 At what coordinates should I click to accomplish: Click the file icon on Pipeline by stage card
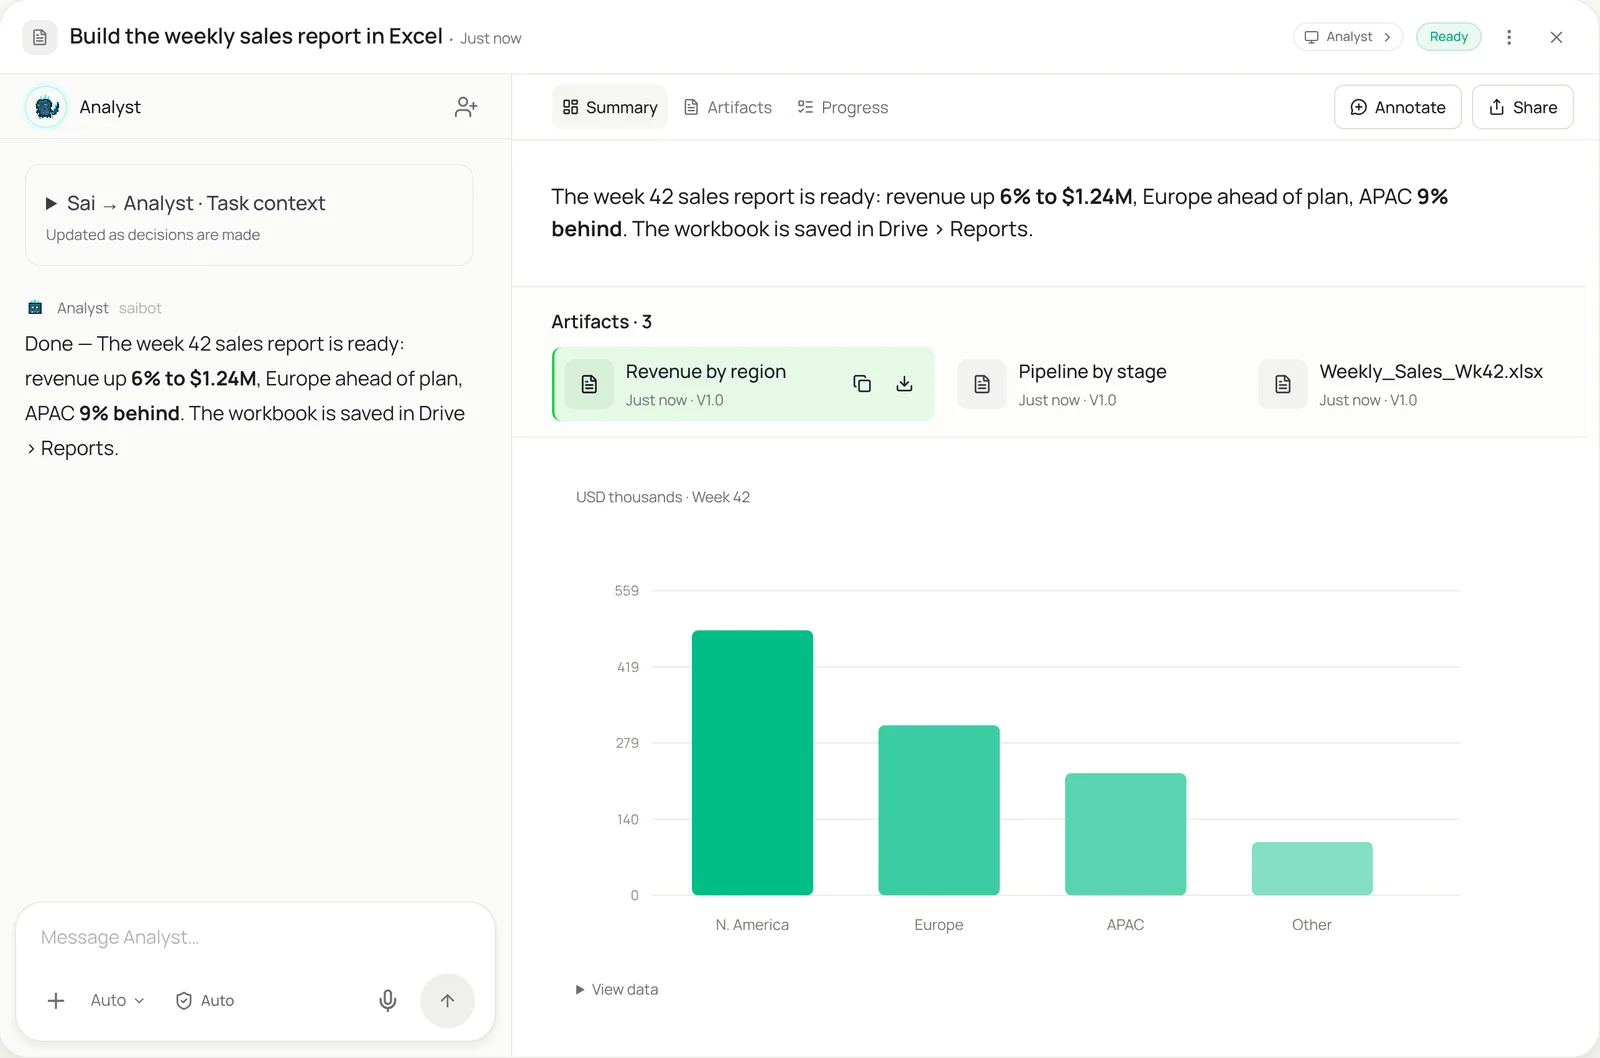[x=982, y=384]
